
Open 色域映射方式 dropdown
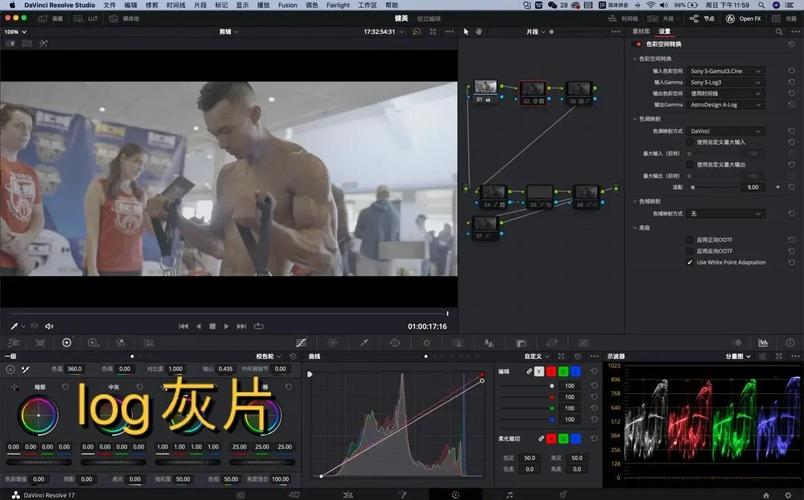pyautogui.click(x=725, y=213)
